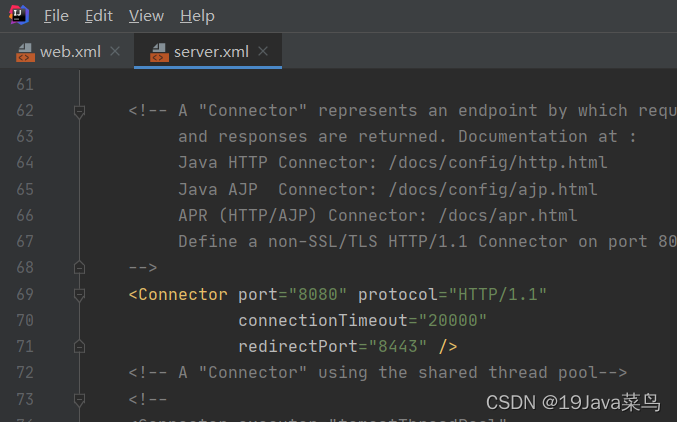Click the port value "8080"
Screen dimensions: 677x422
click(318, 295)
